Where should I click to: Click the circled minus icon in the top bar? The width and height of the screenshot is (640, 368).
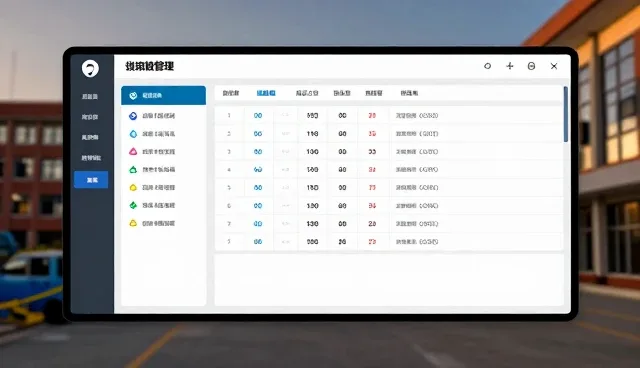click(531, 66)
